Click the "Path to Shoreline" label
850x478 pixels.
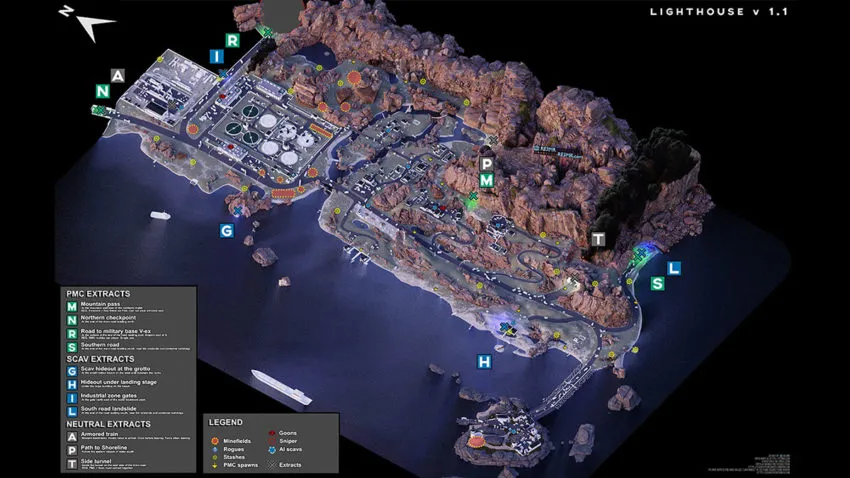click(104, 448)
